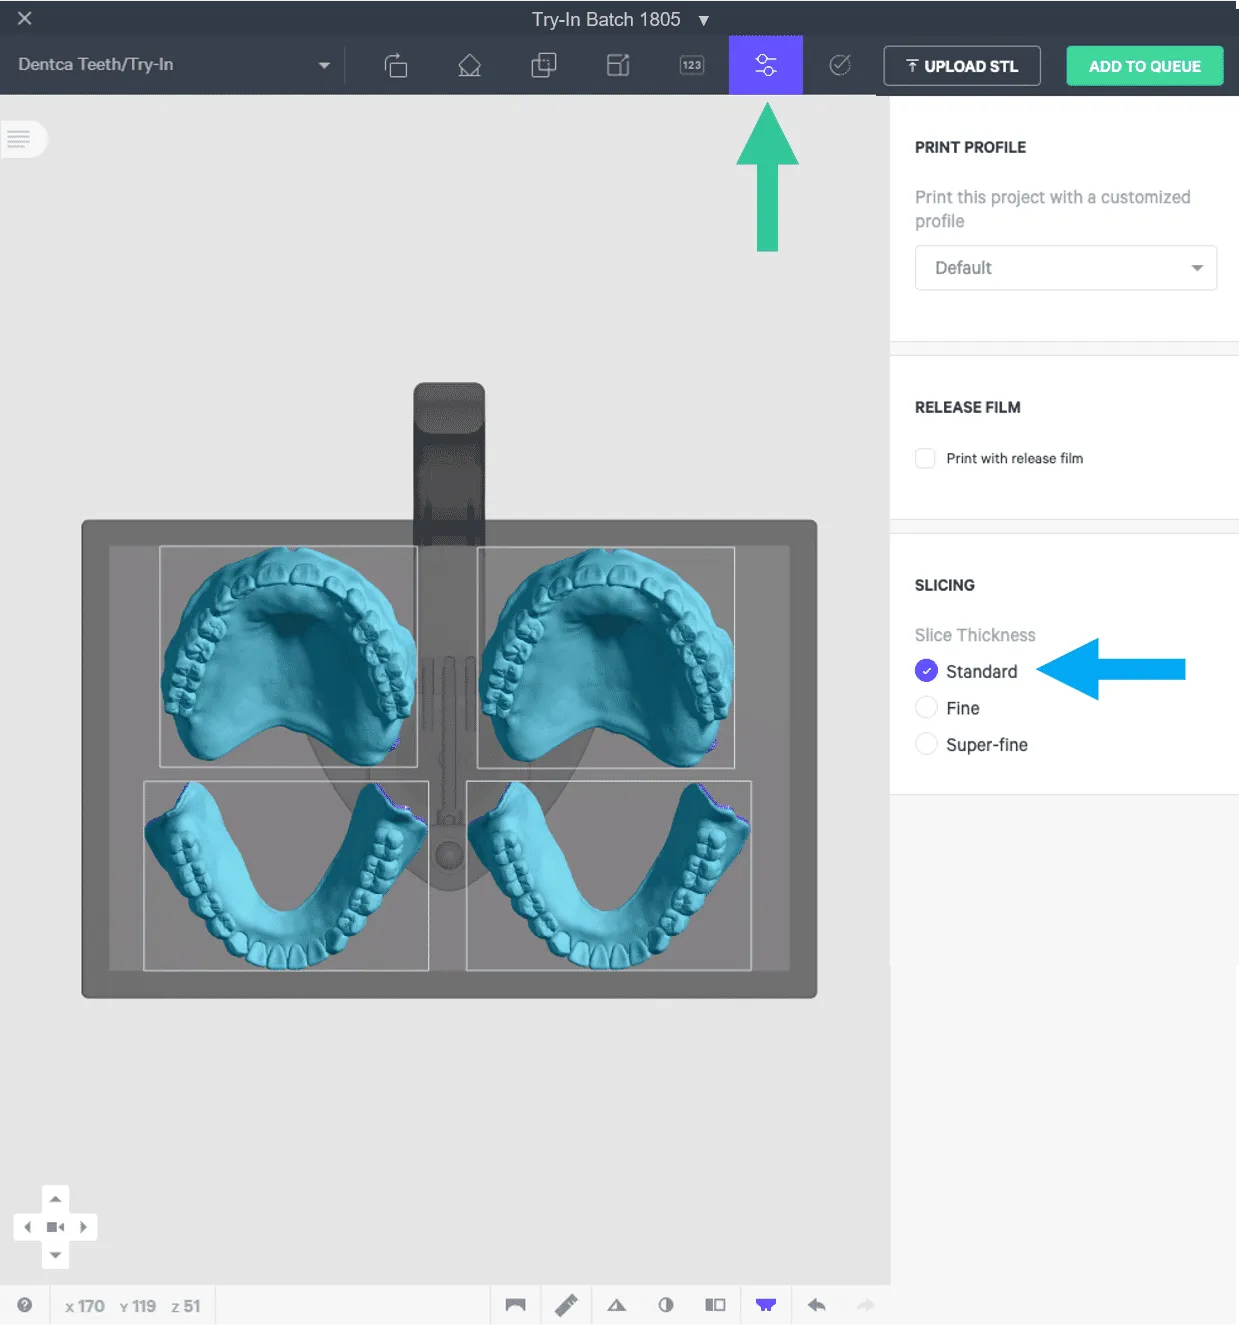Click the x 170 dimension readout
The width and height of the screenshot is (1239, 1325).
click(85, 1306)
